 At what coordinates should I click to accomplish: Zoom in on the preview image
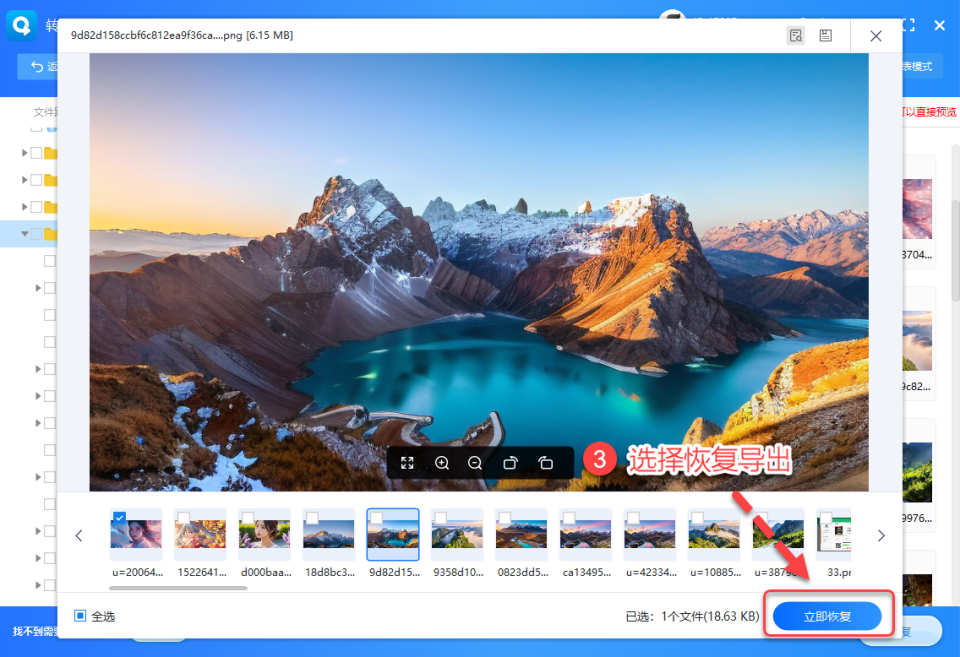(442, 463)
